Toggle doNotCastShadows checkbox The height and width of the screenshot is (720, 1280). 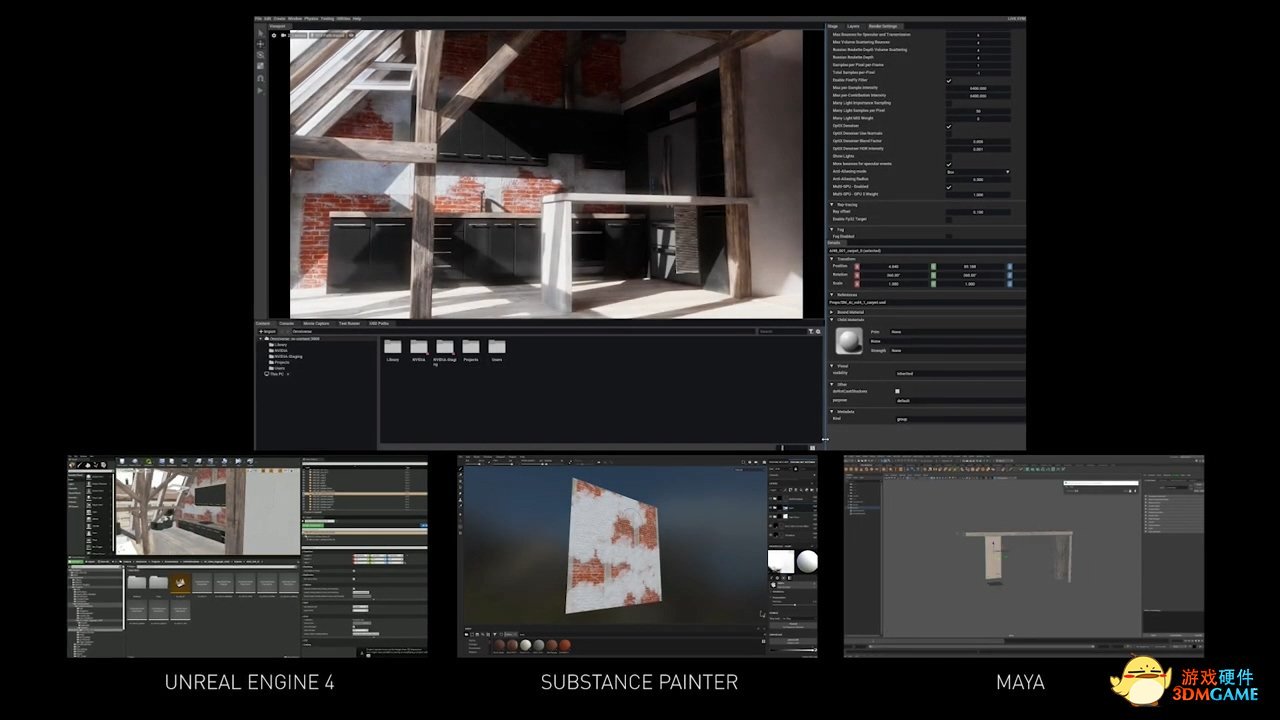(897, 391)
